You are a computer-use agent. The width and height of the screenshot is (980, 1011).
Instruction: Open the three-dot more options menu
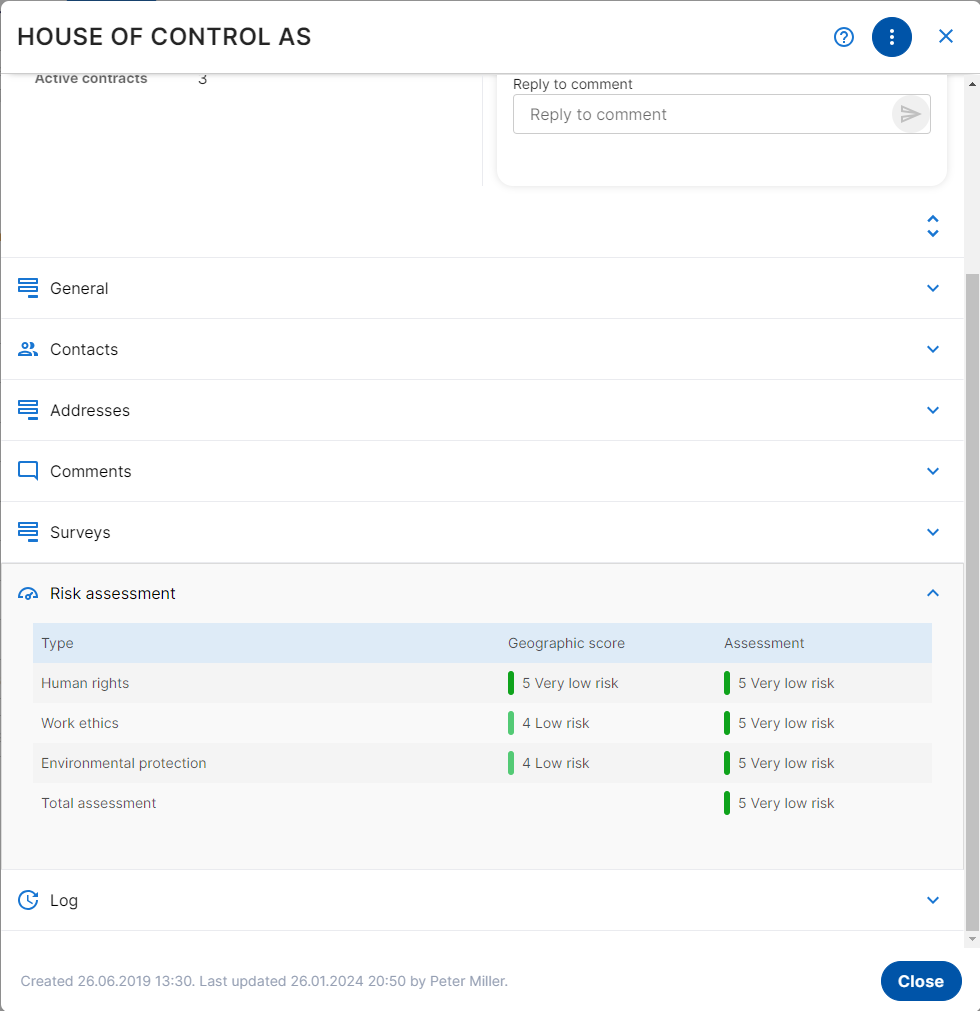point(892,37)
